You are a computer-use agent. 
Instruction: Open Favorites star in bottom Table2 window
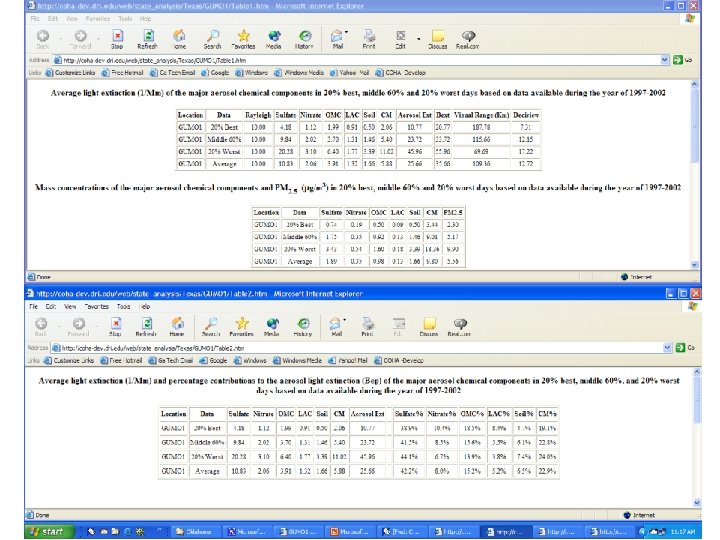click(242, 327)
